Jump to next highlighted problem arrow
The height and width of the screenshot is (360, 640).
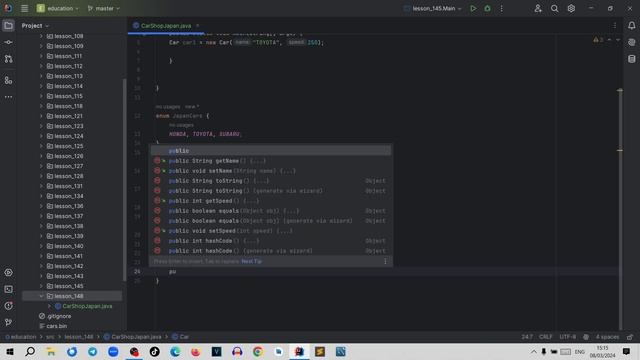point(618,40)
